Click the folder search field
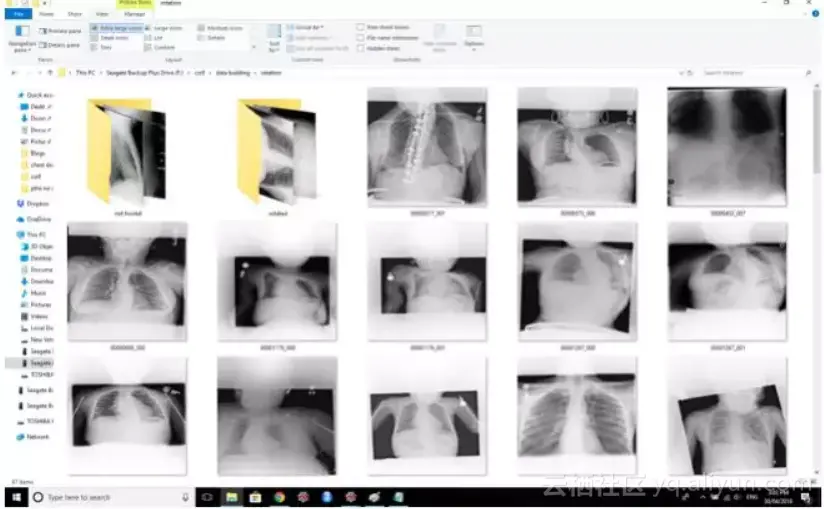Image resolution: width=824 pixels, height=509 pixels. coord(755,73)
